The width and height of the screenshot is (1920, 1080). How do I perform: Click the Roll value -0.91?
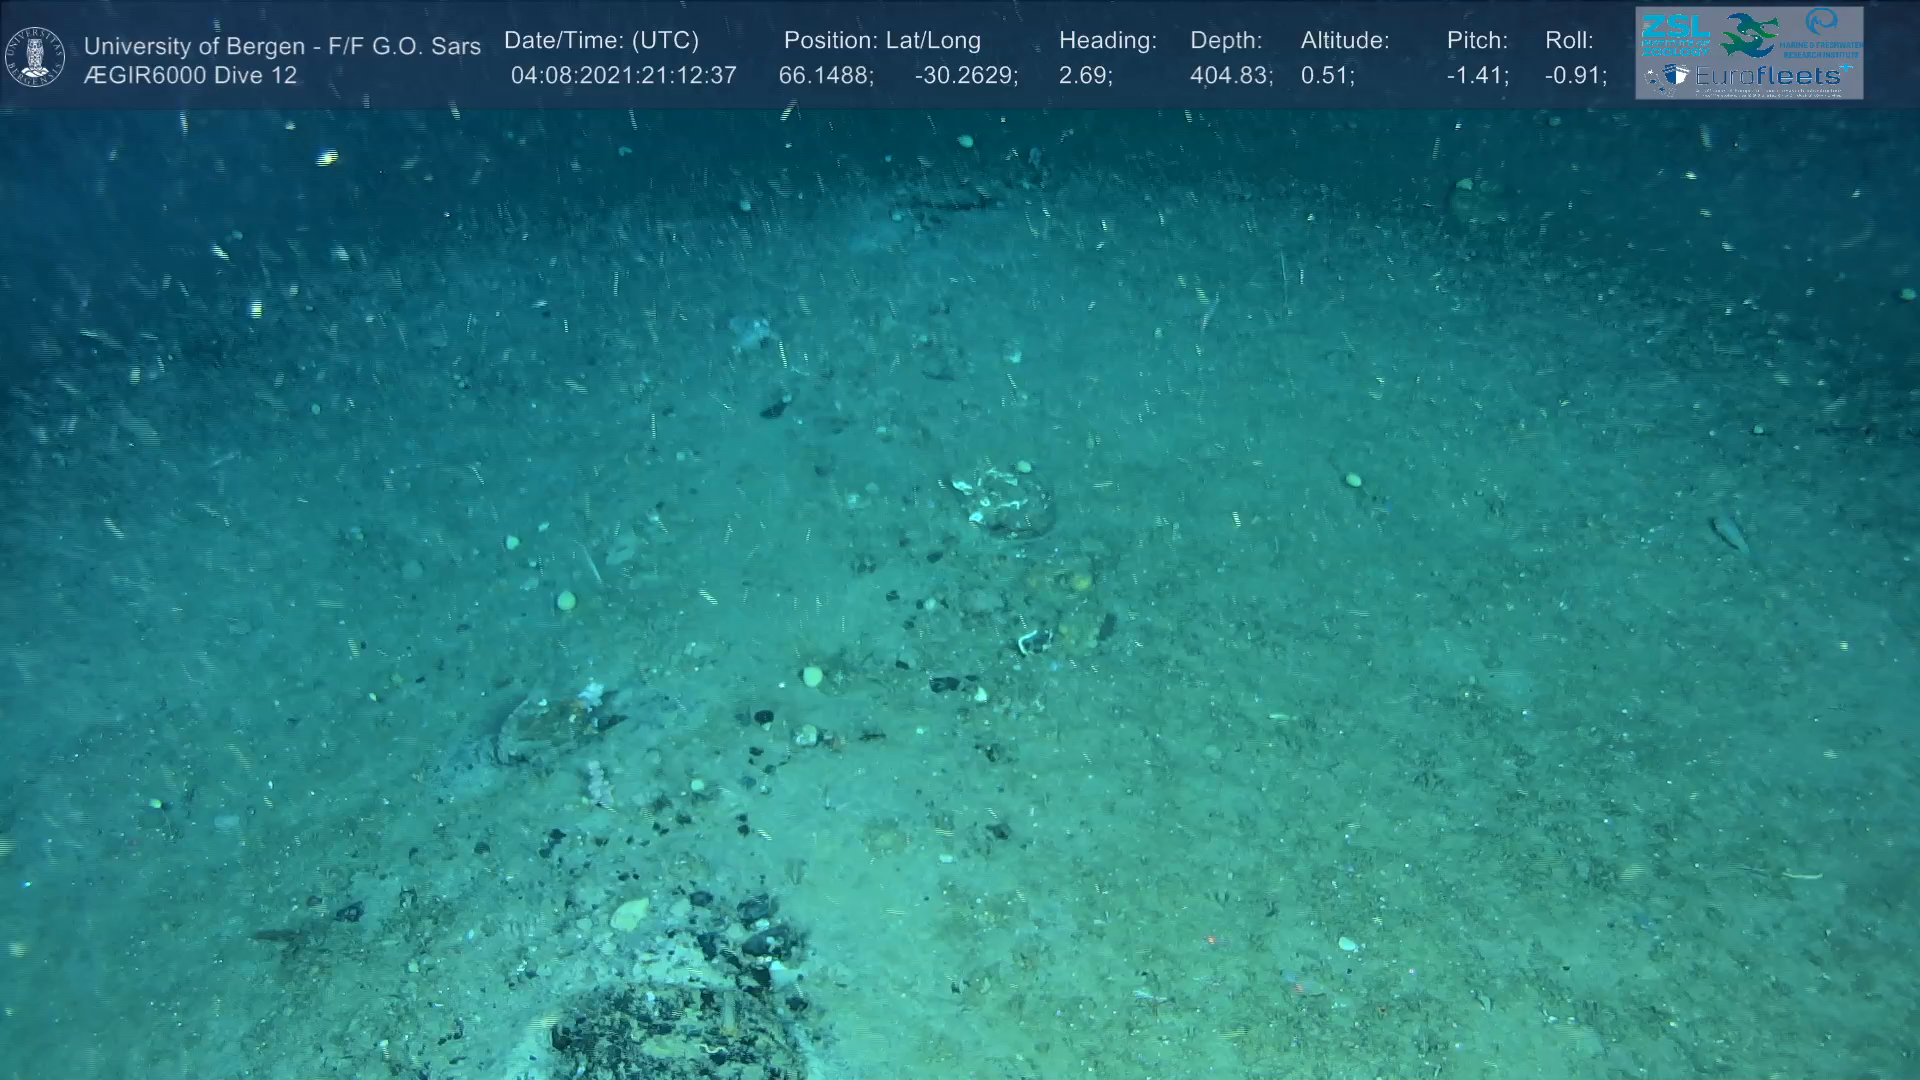pos(1575,76)
